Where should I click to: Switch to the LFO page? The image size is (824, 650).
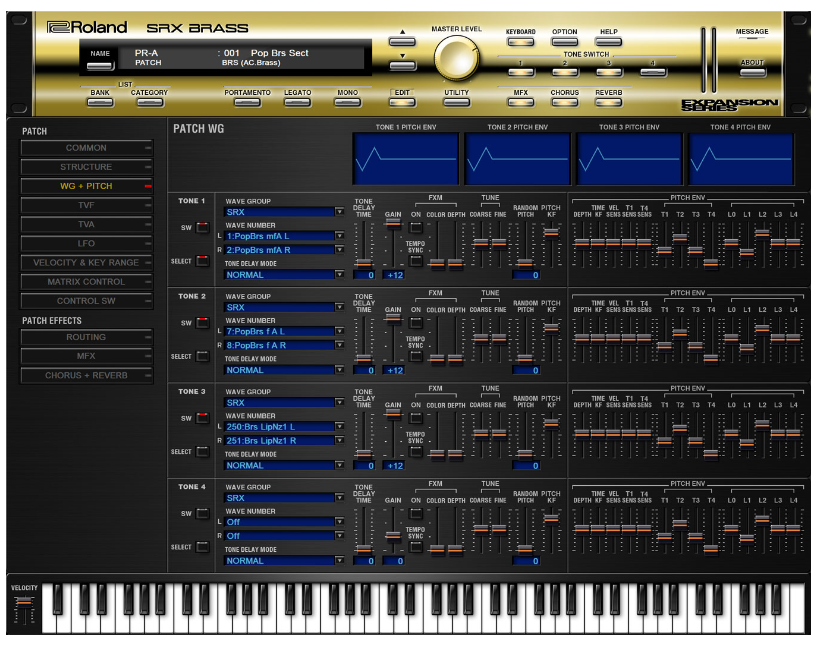point(87,244)
